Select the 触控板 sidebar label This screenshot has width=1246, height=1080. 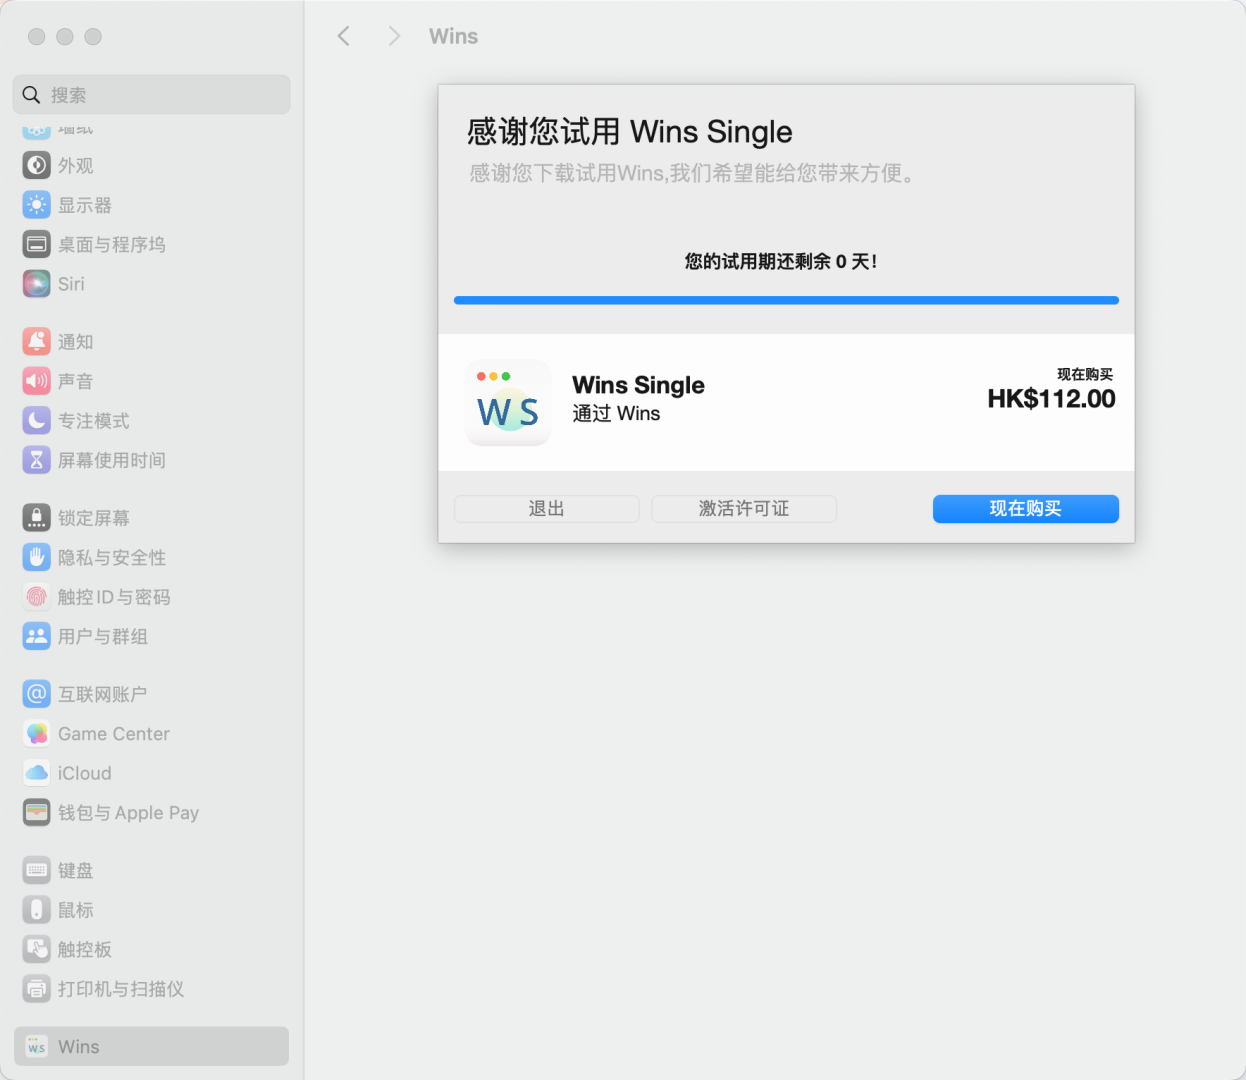85,949
